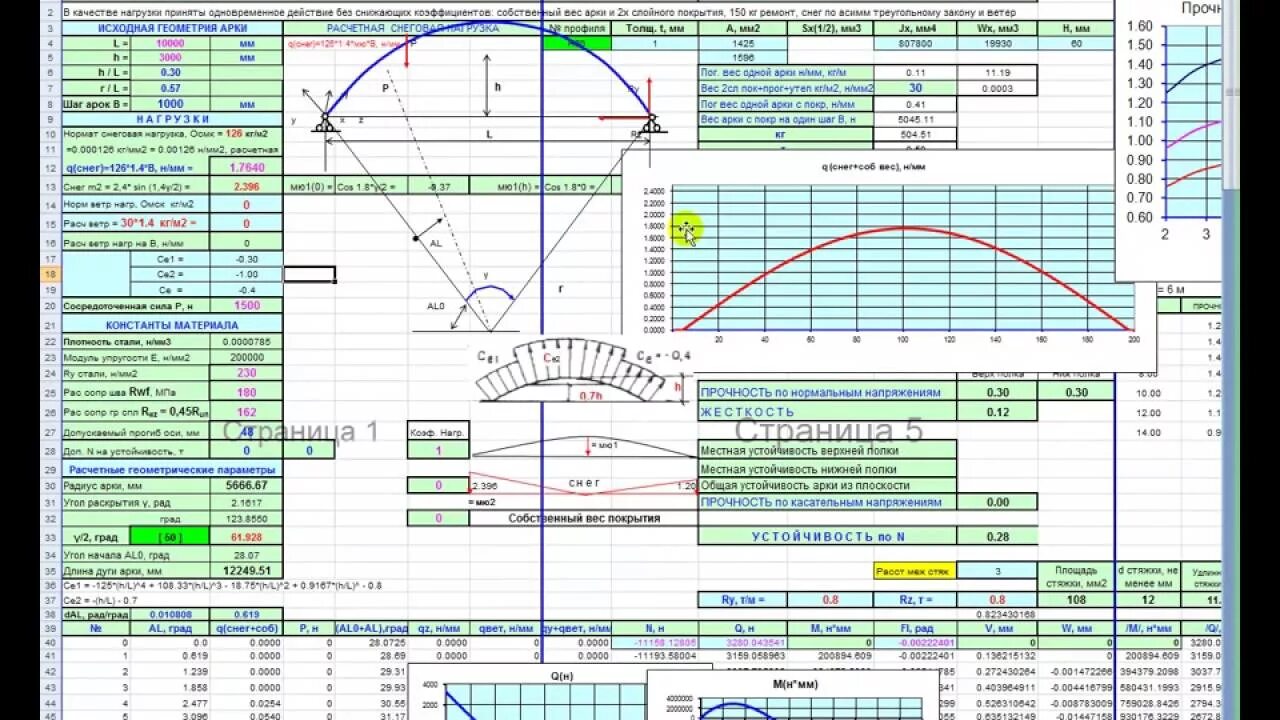Click Угол начала AL0 value 28.07

coord(247,554)
